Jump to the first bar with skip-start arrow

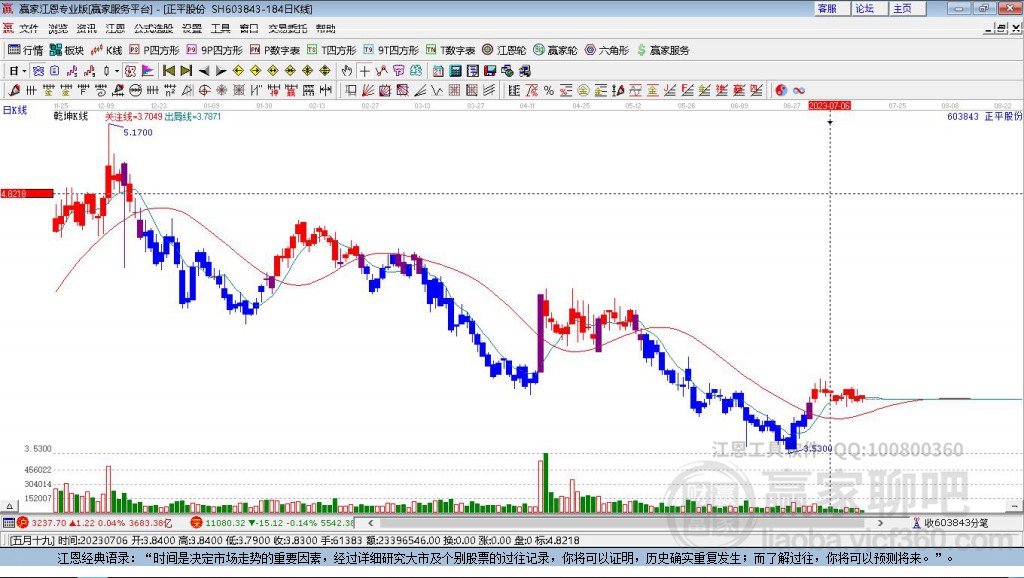[169, 71]
